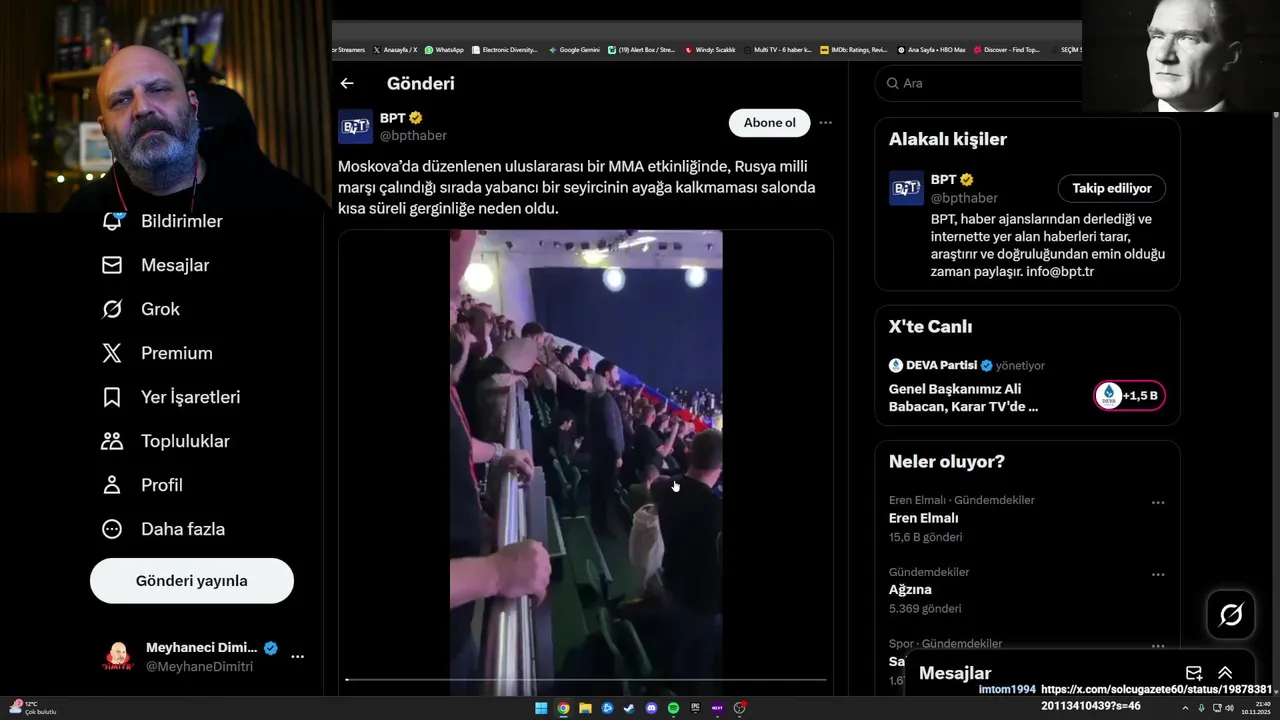The image size is (1280, 720).
Task: Open the weather widget in taskbar
Action: 33,708
